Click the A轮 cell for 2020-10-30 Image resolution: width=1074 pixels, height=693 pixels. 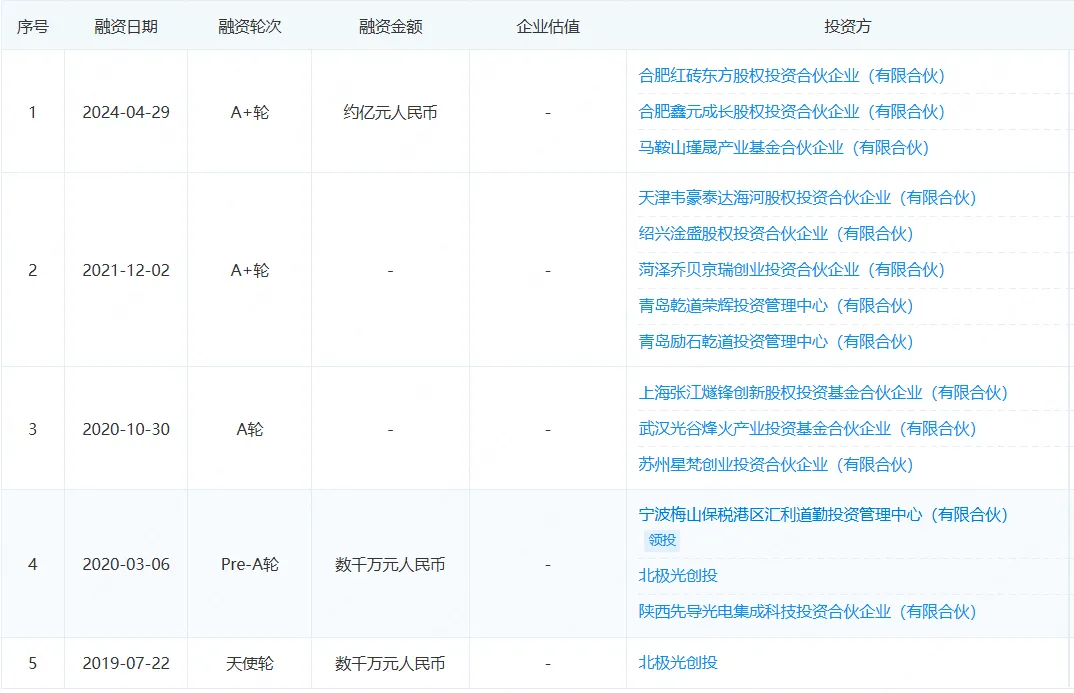tap(250, 429)
